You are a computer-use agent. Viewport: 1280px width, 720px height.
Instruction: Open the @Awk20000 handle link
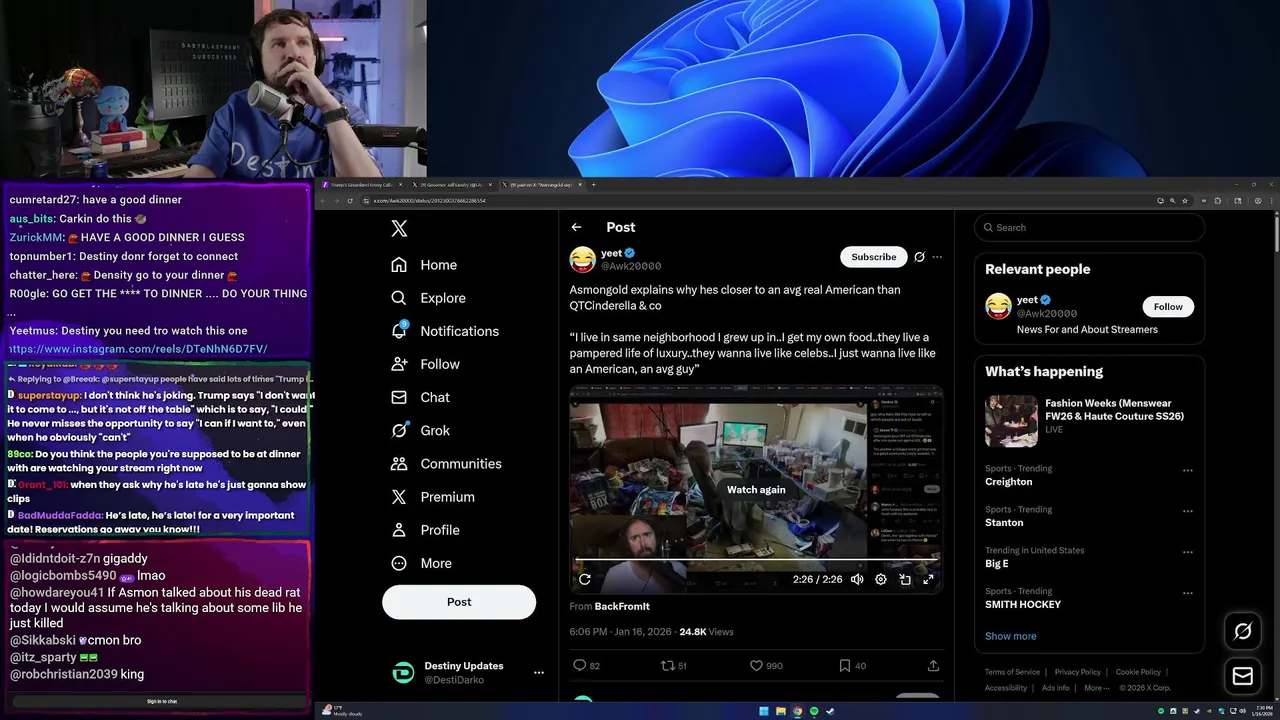[631, 266]
